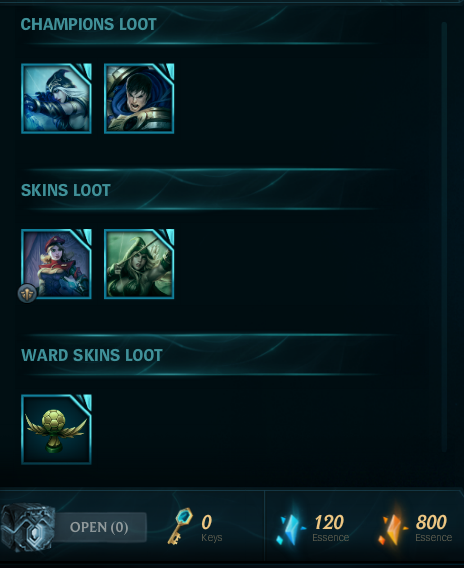Click the winged badge on the beret skin
The height and width of the screenshot is (568, 464).
pyautogui.click(x=27, y=293)
